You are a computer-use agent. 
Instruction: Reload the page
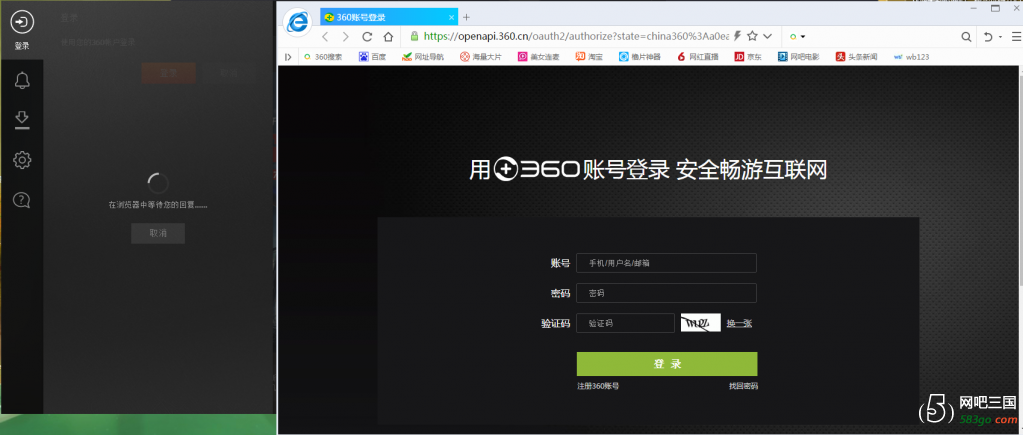coord(367,37)
